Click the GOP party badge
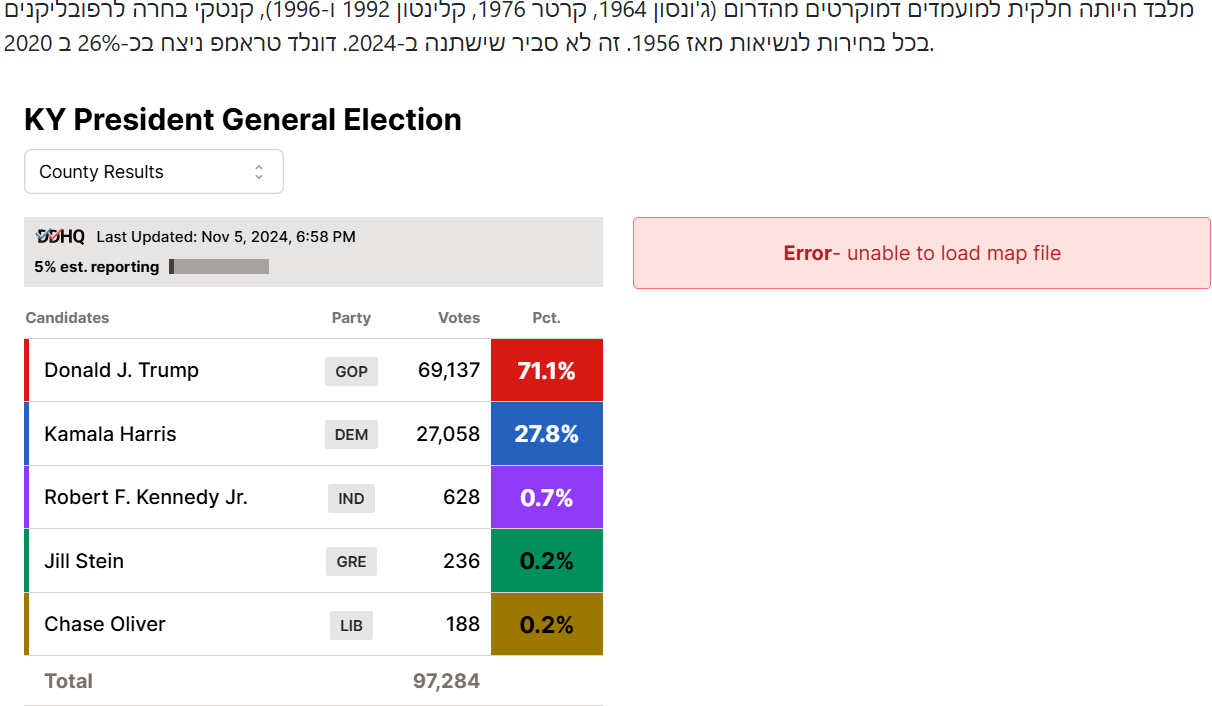 351,371
